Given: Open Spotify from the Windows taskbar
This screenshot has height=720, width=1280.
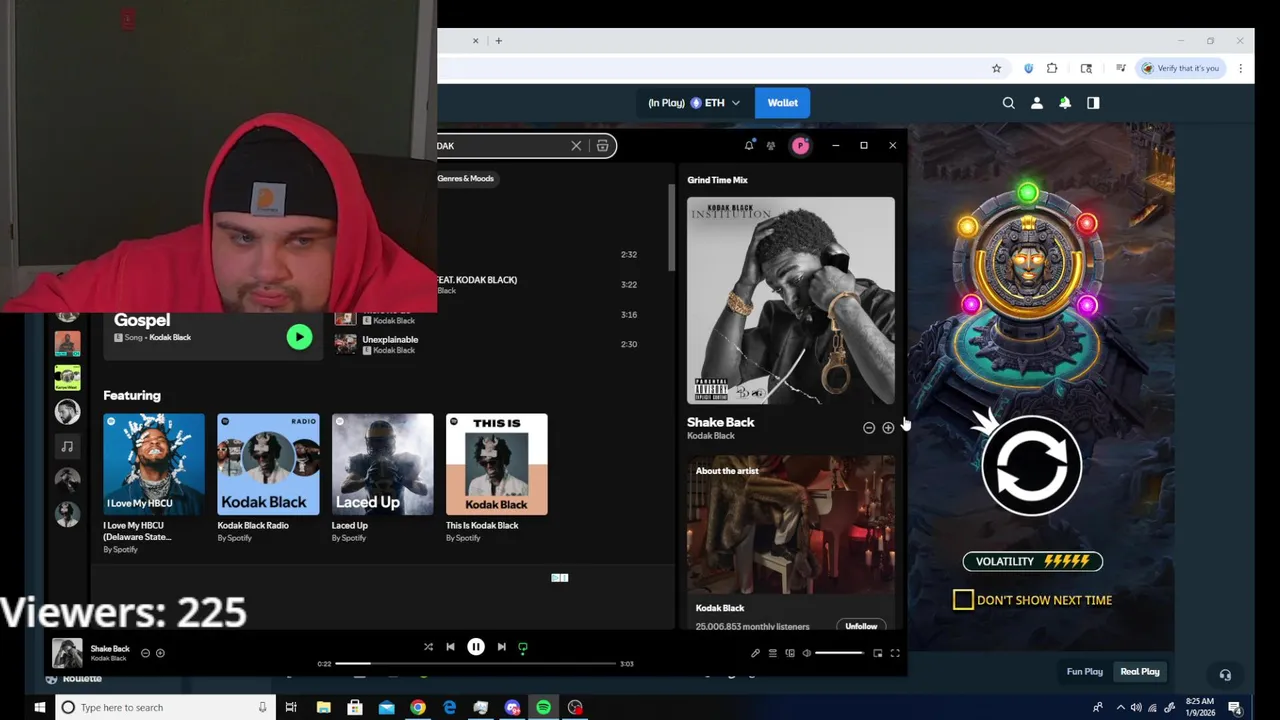Looking at the screenshot, I should click(x=543, y=707).
